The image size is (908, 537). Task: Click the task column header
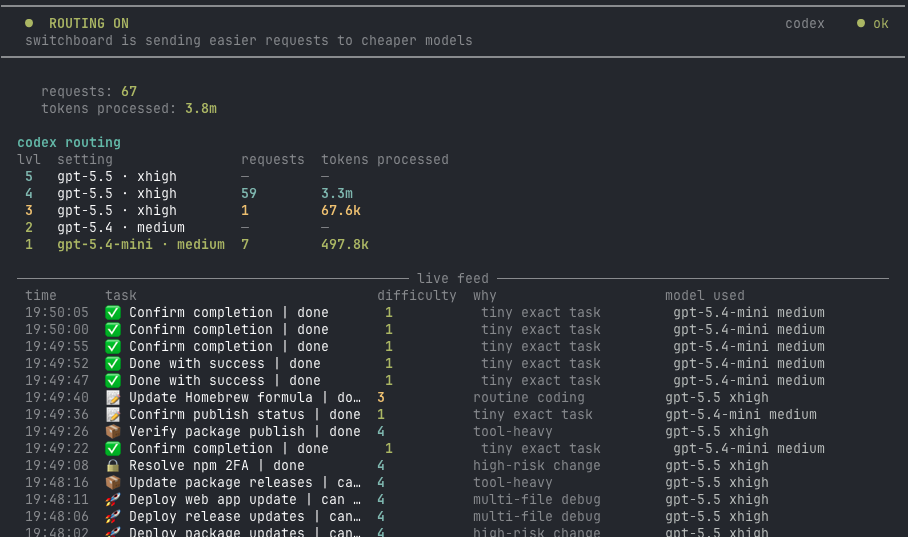[x=121, y=295]
